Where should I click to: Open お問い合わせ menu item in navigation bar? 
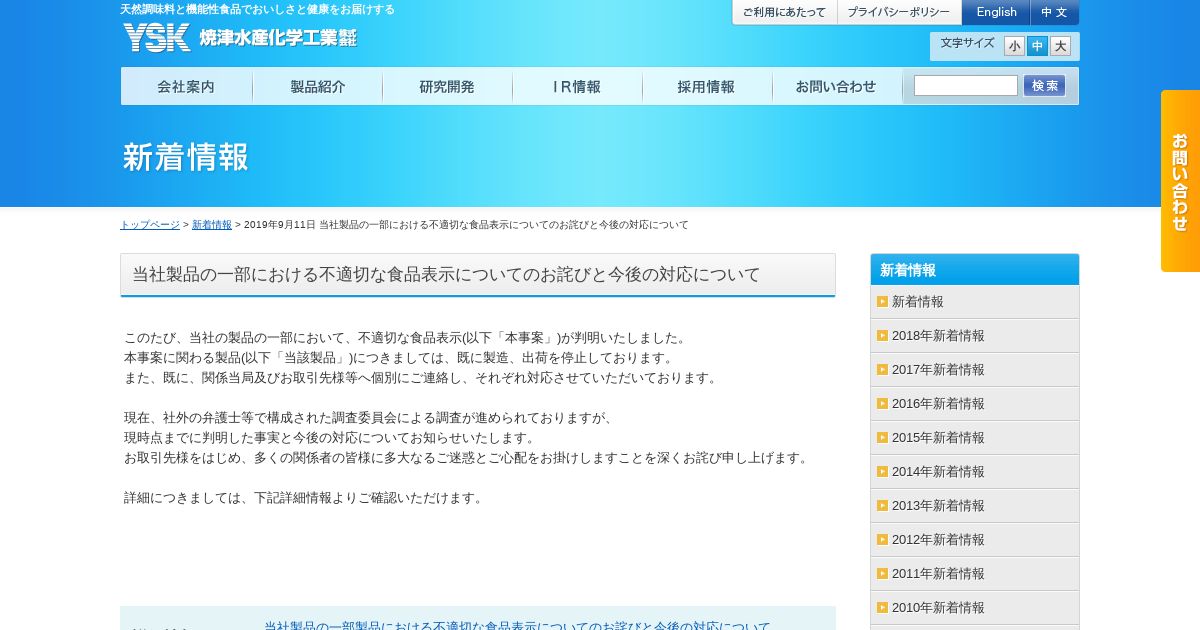click(837, 86)
